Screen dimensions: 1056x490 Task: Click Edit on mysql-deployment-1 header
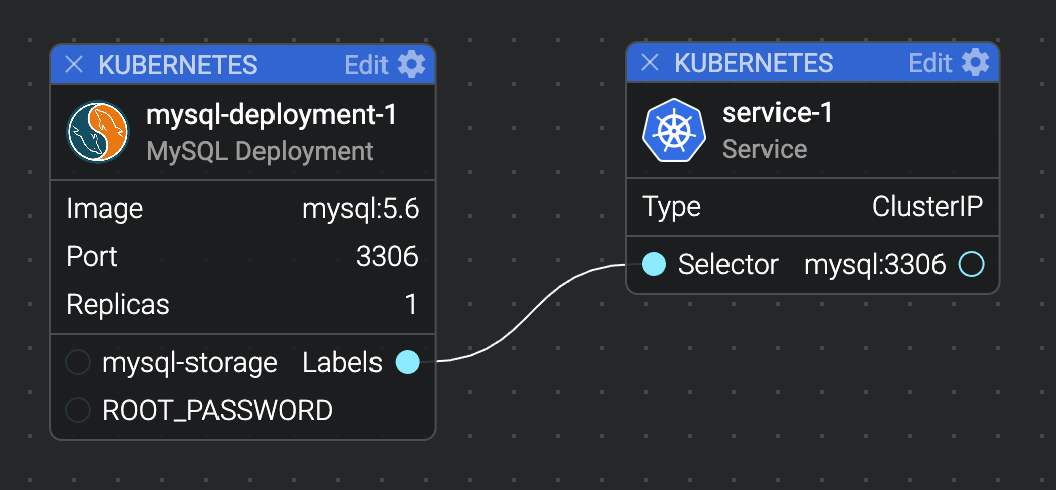[x=366, y=65]
